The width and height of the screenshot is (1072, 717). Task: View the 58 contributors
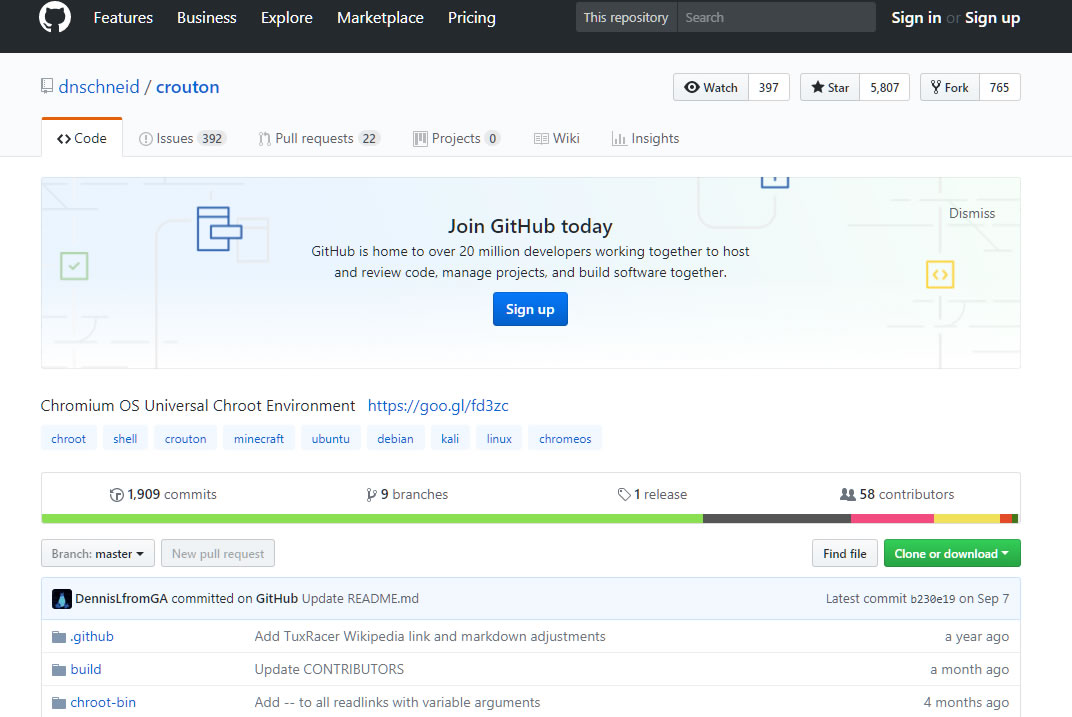(897, 494)
